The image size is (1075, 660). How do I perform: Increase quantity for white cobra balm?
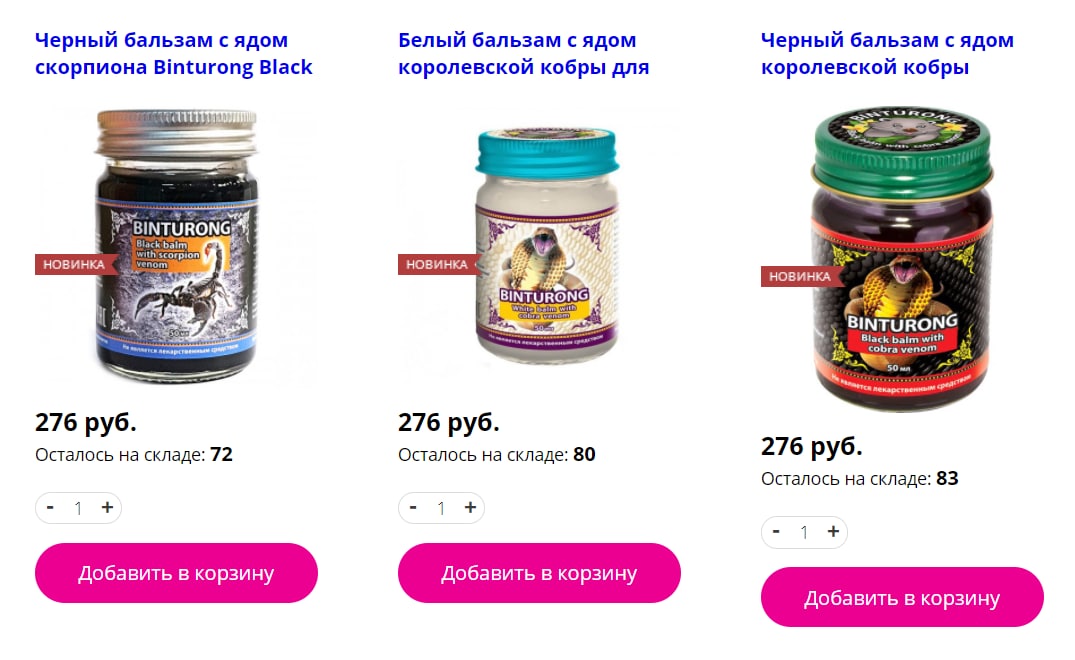pos(470,508)
